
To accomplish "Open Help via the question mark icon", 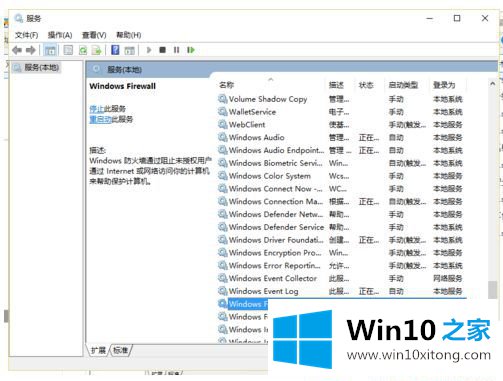I will [115, 50].
